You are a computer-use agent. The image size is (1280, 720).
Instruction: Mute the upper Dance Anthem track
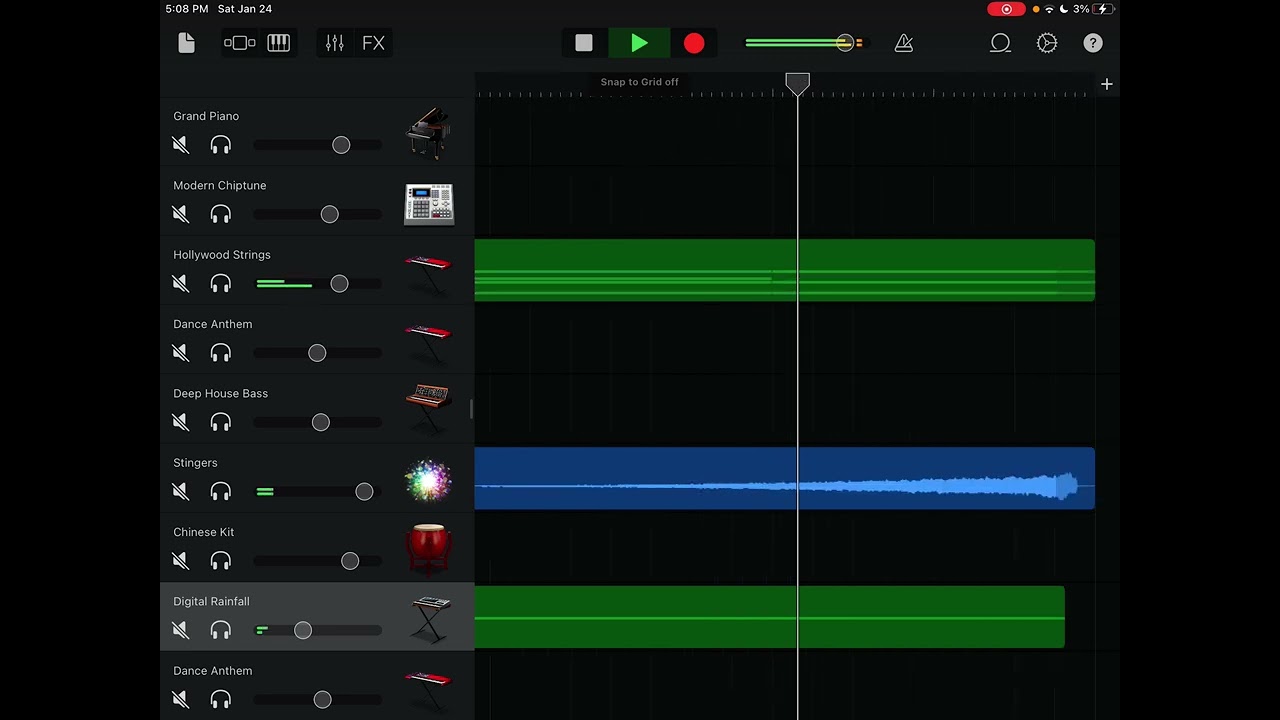click(181, 353)
